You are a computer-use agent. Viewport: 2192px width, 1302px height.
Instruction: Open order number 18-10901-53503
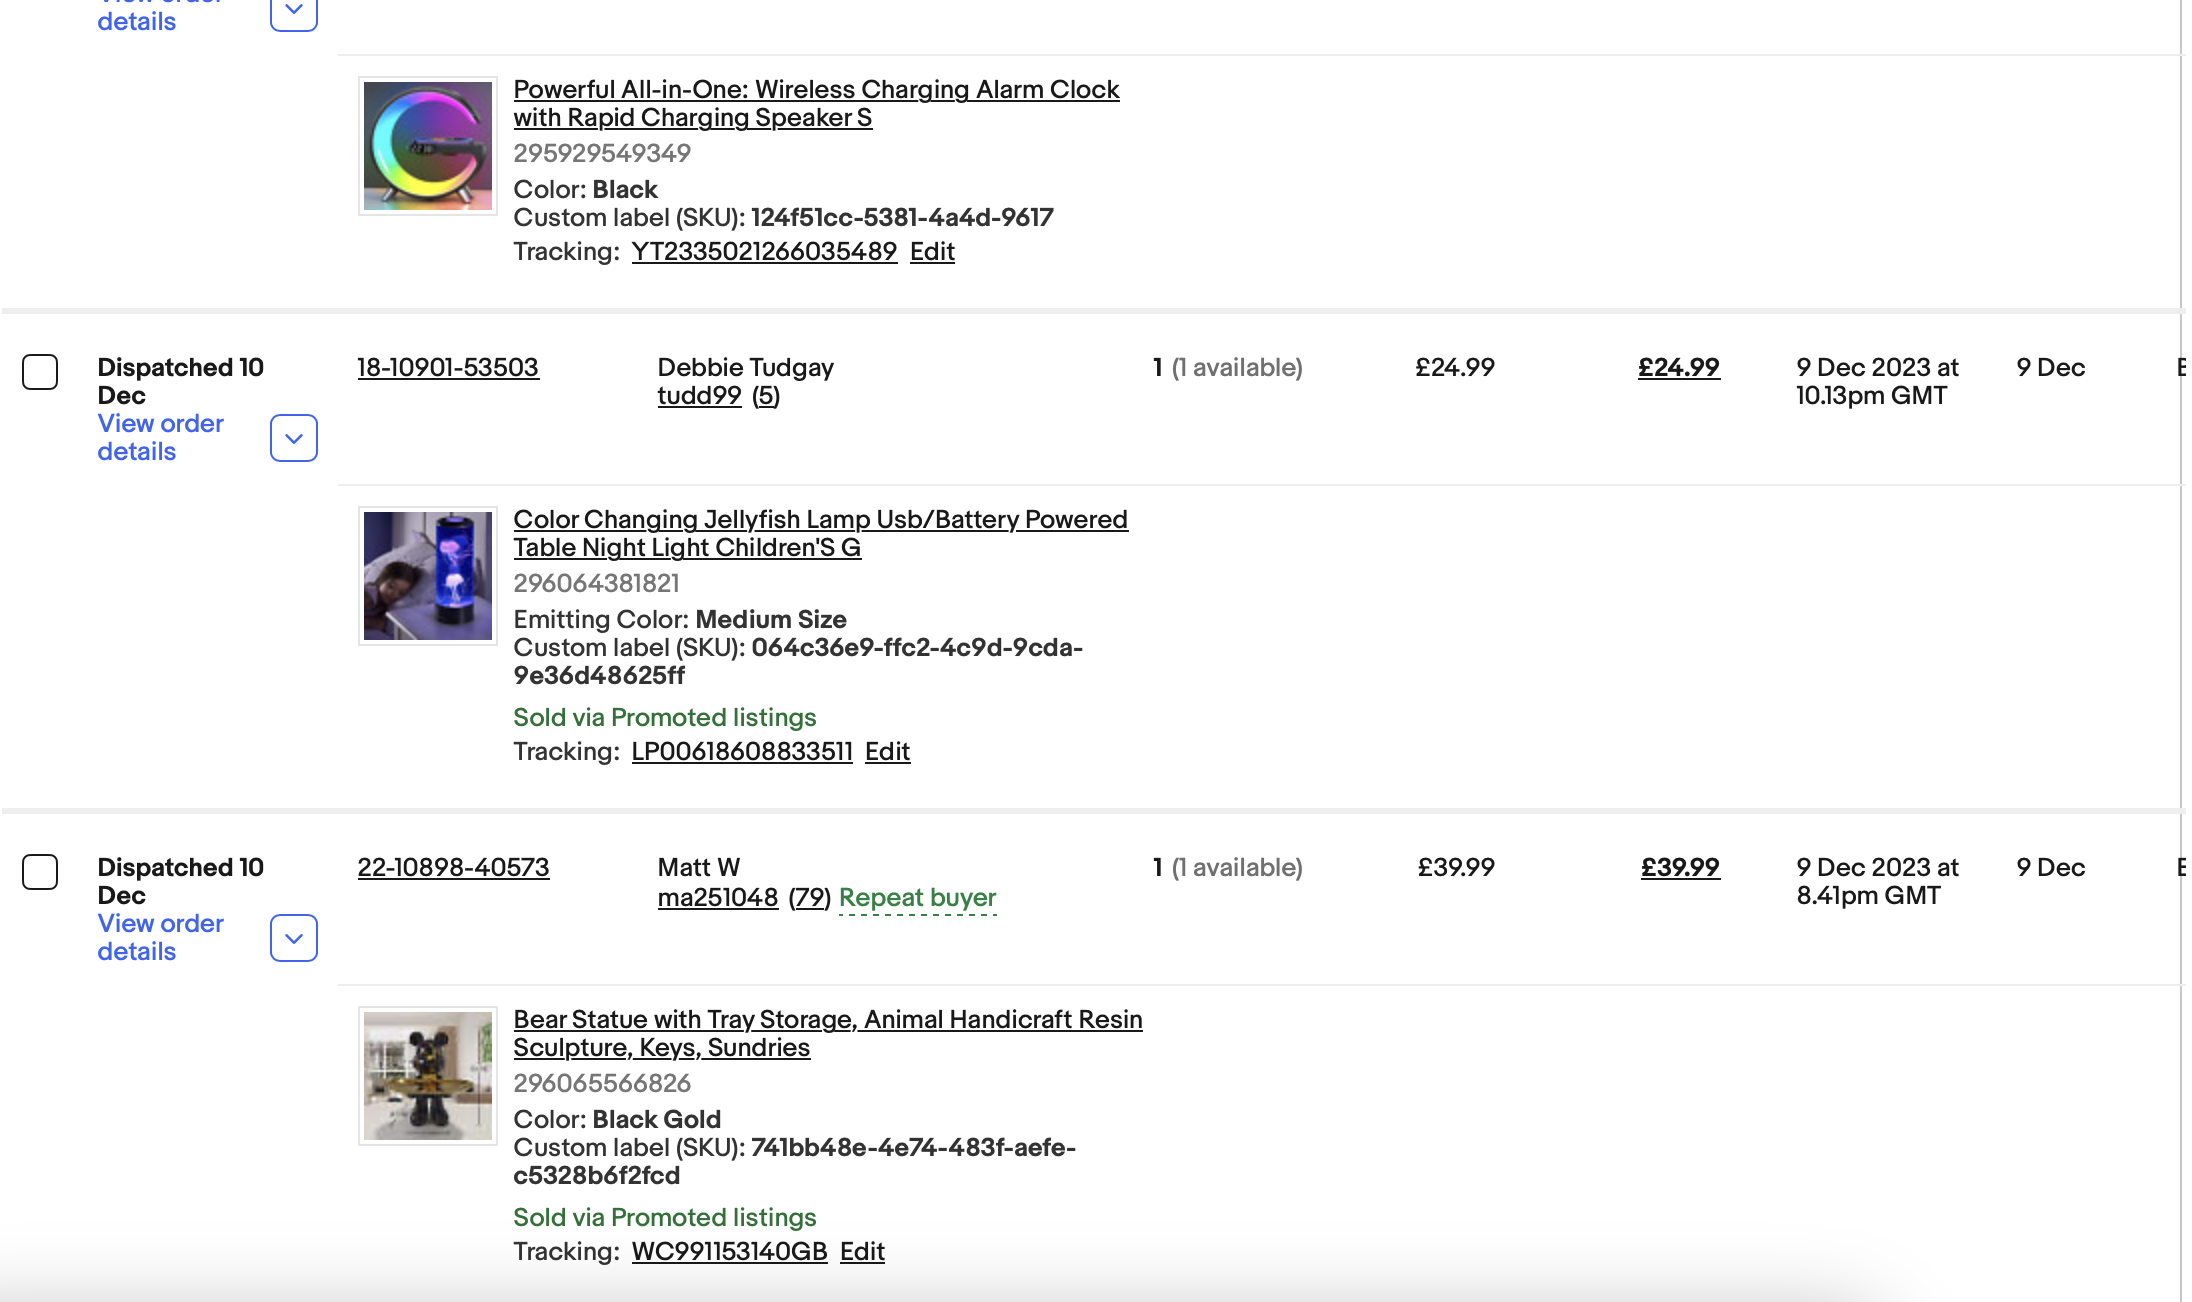[448, 367]
